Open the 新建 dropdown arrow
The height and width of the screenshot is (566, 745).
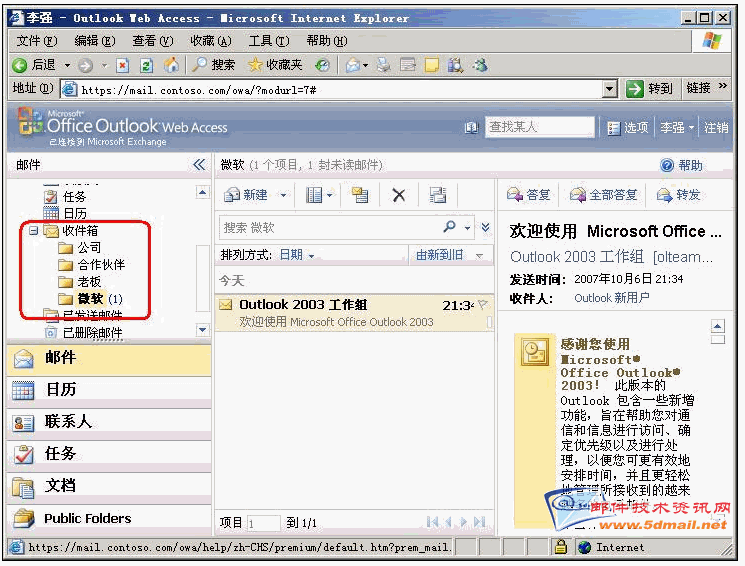[x=284, y=195]
